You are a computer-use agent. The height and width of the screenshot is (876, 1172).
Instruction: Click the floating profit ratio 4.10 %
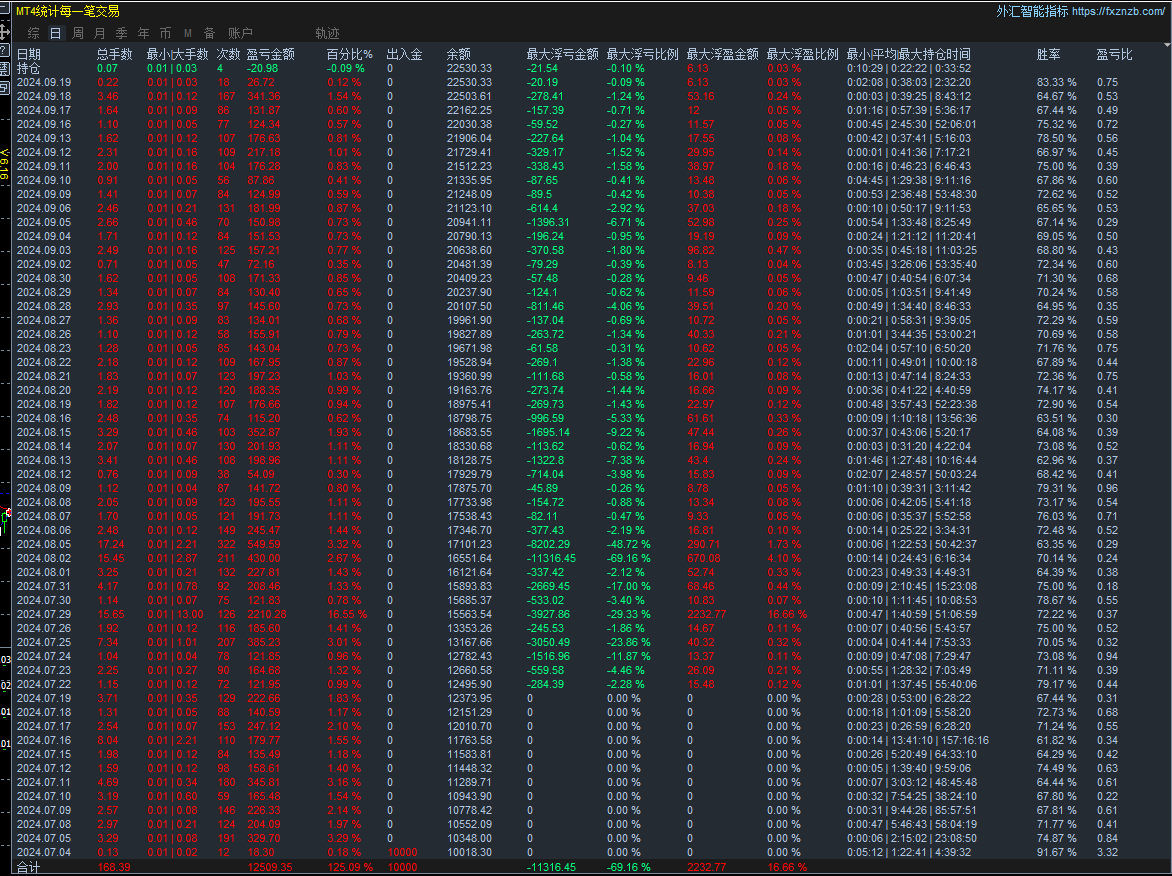tap(784, 558)
